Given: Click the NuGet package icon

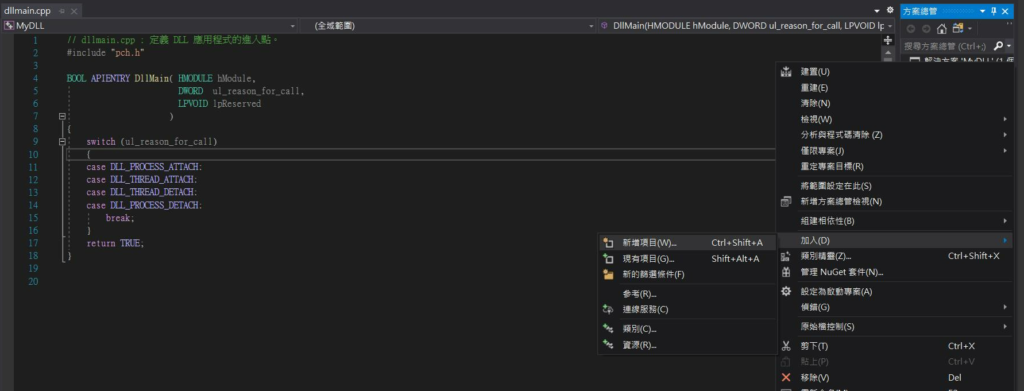Looking at the screenshot, I should tap(786, 272).
